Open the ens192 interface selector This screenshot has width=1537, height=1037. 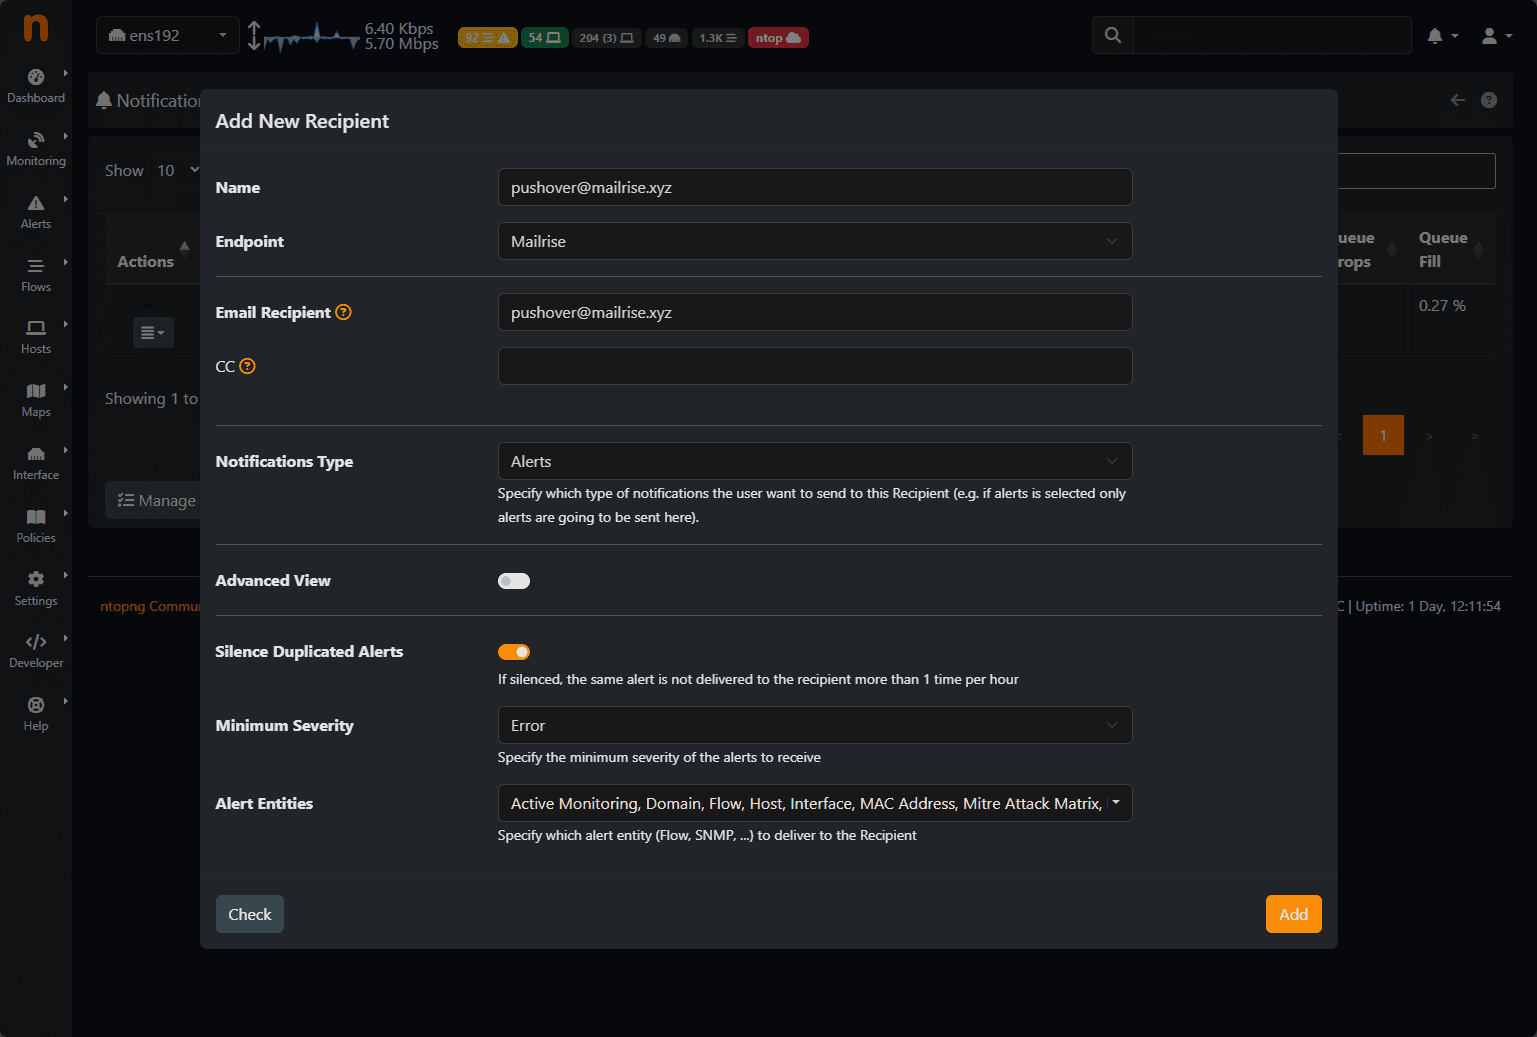167,34
